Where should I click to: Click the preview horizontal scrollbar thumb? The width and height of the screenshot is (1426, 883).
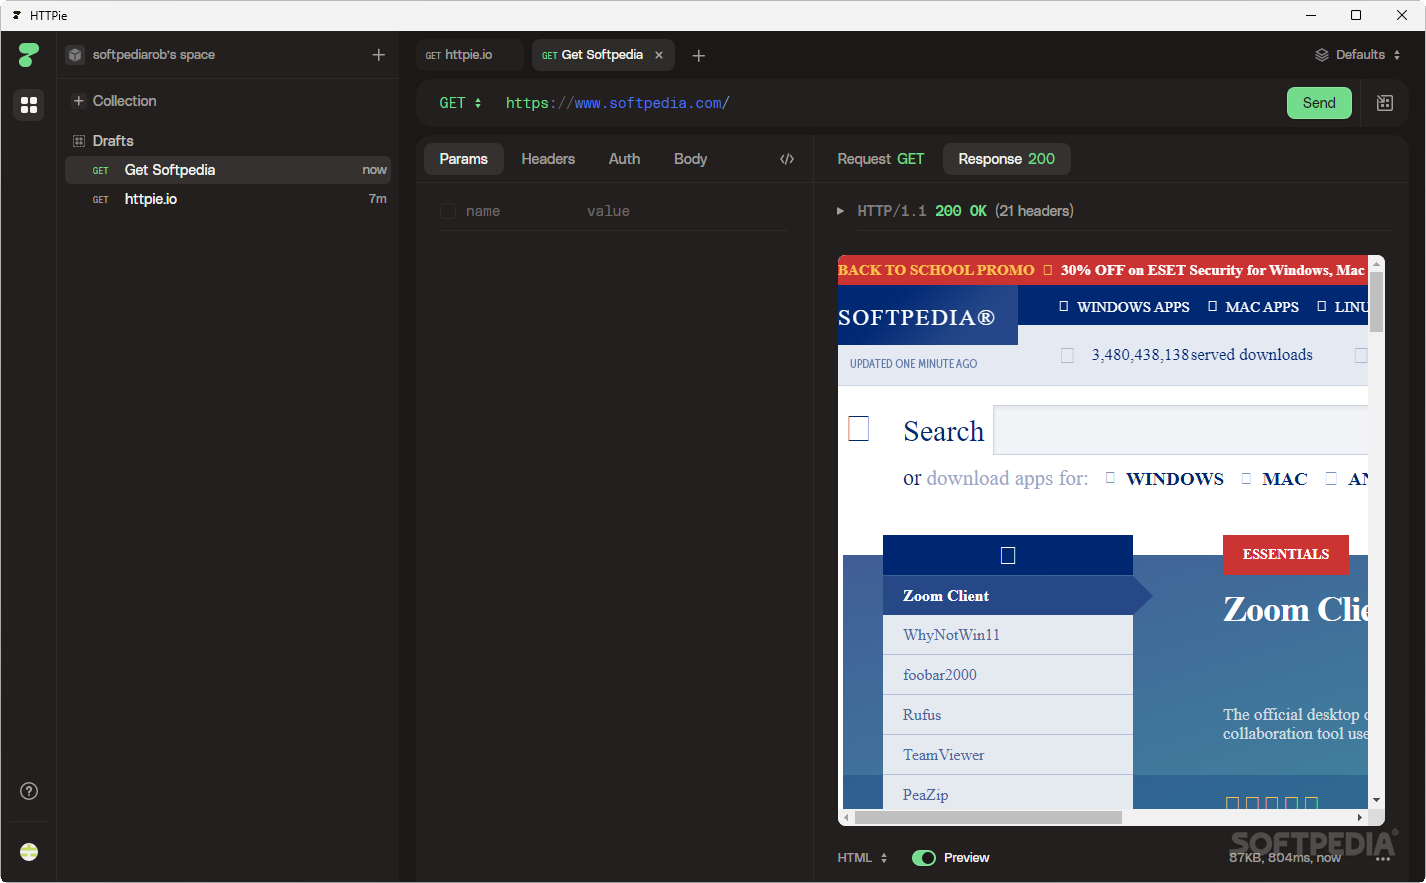(988, 817)
